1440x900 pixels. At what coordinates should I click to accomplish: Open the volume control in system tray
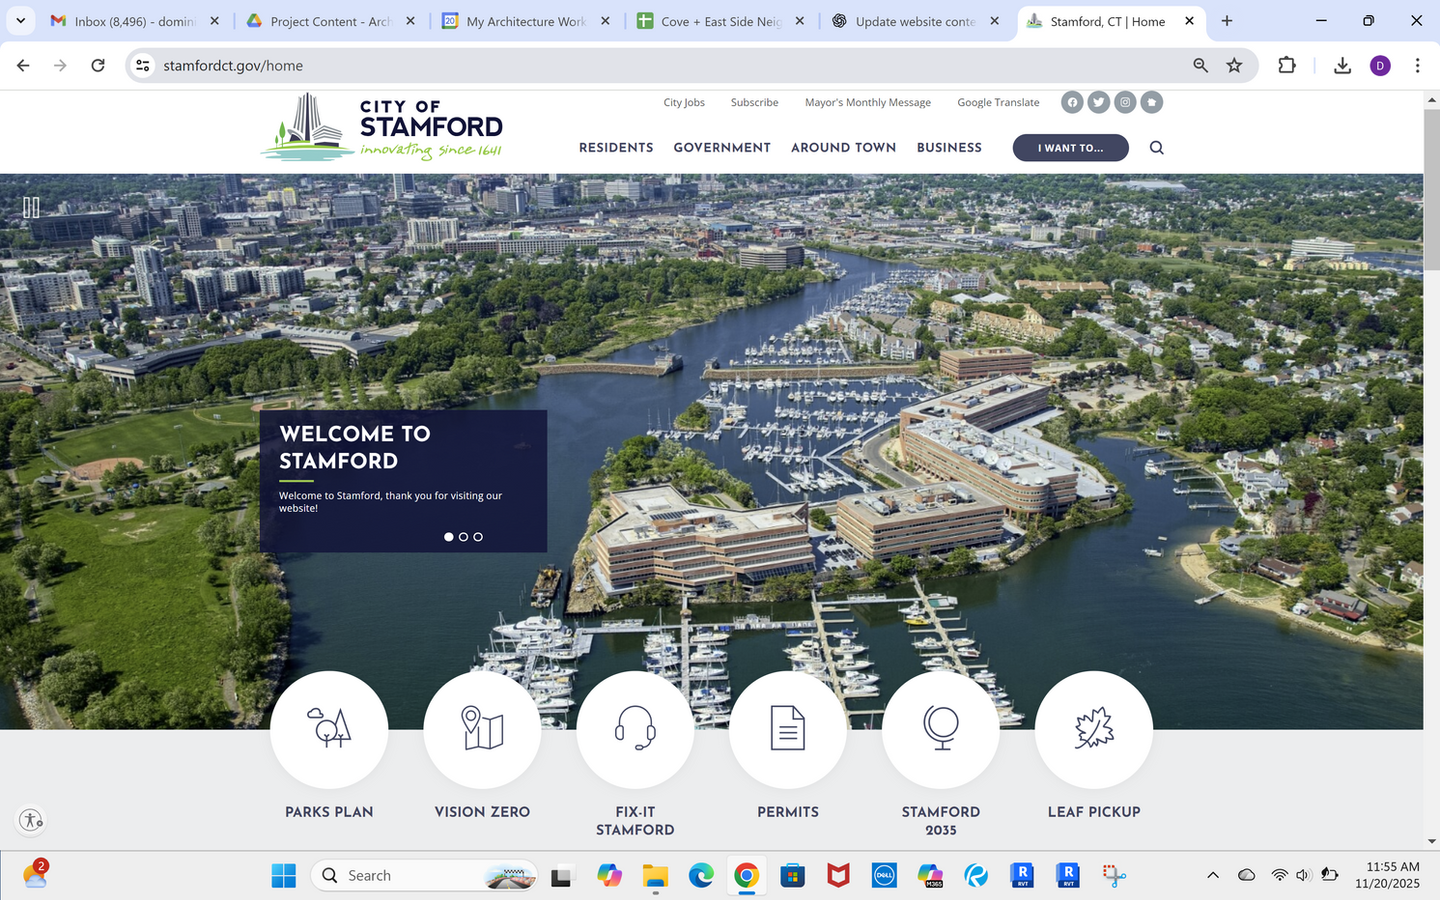coord(1302,876)
